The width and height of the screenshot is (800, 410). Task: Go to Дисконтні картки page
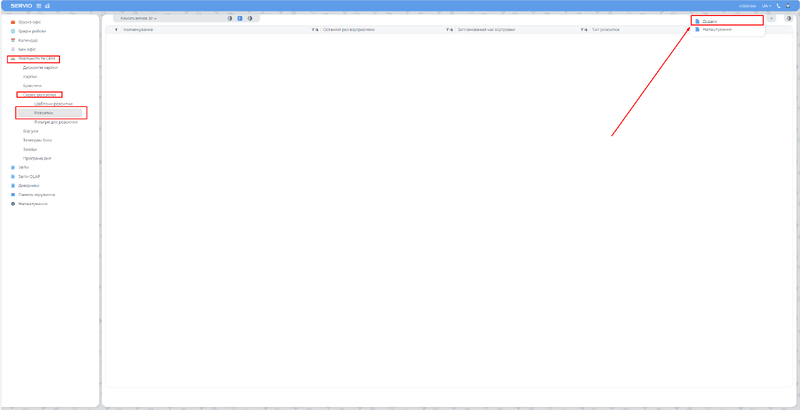pyautogui.click(x=40, y=68)
